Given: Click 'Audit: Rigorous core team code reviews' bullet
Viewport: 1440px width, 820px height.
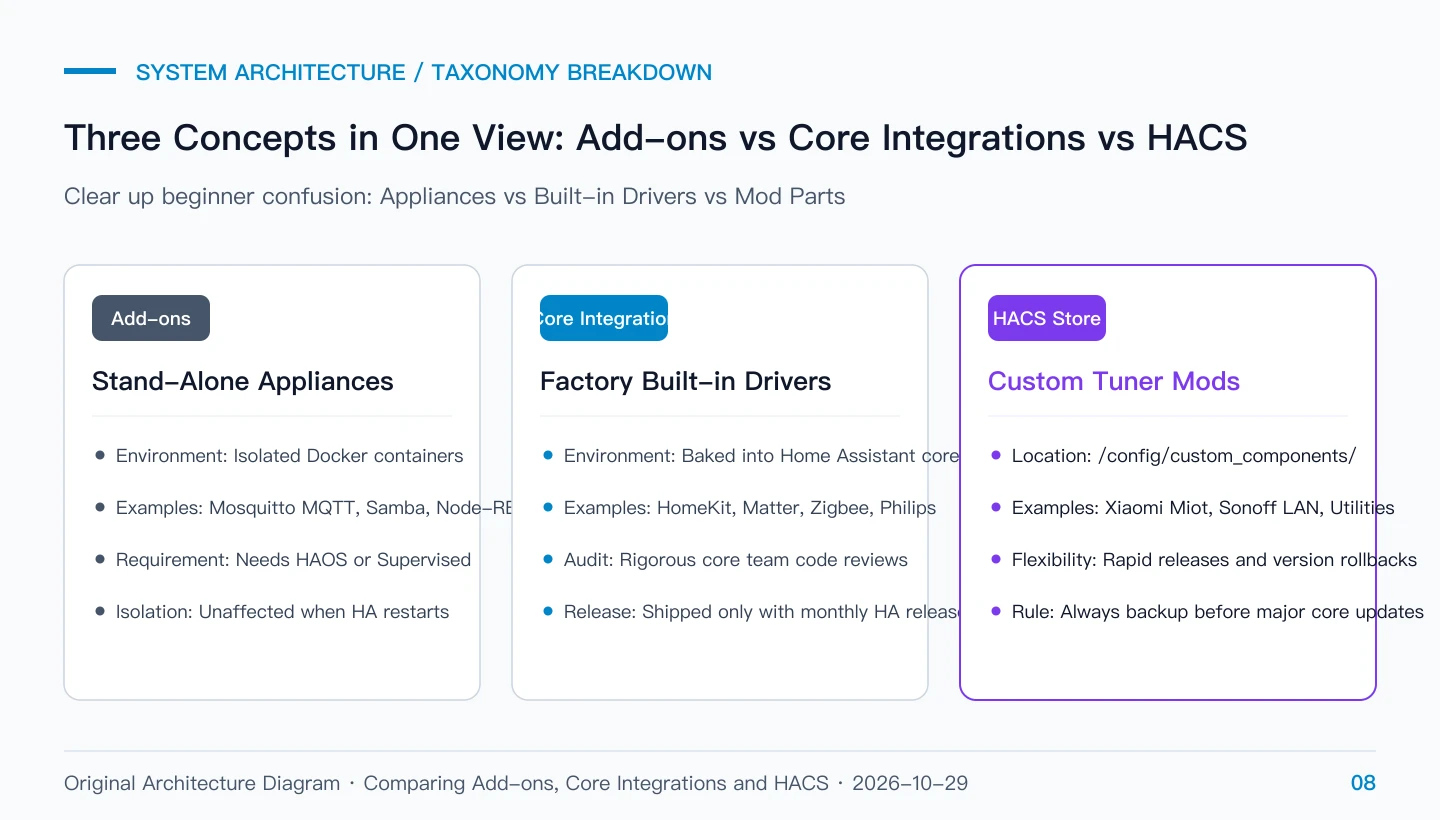Looking at the screenshot, I should (x=736, y=560).
